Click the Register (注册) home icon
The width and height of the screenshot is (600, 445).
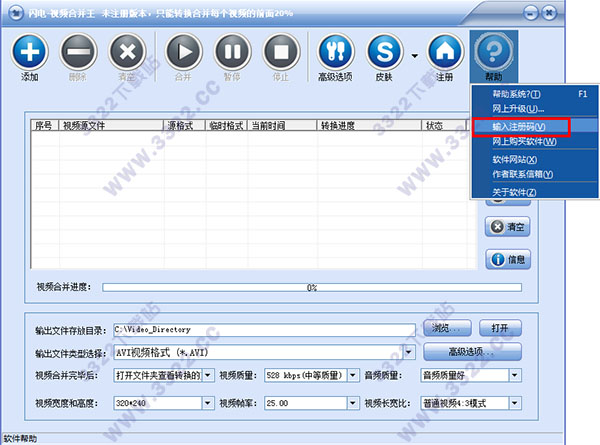(446, 50)
